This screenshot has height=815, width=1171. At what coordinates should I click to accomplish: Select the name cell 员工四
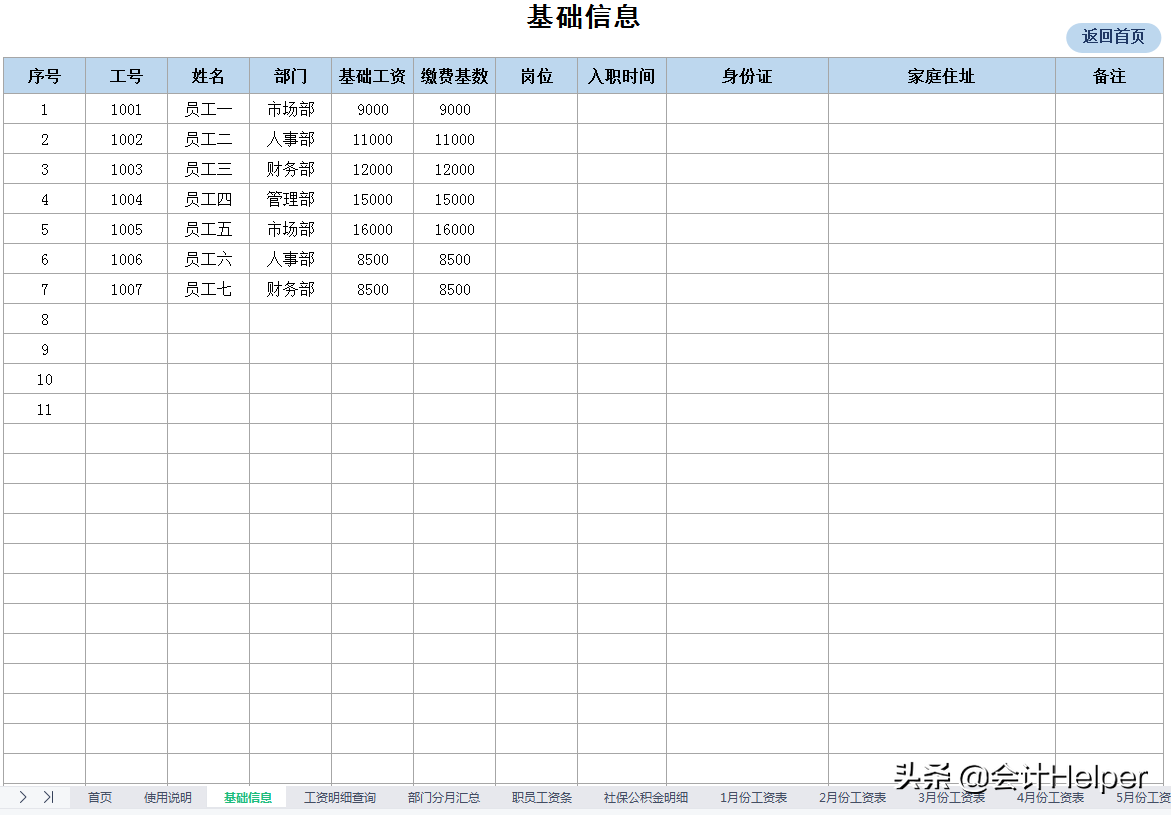point(208,199)
